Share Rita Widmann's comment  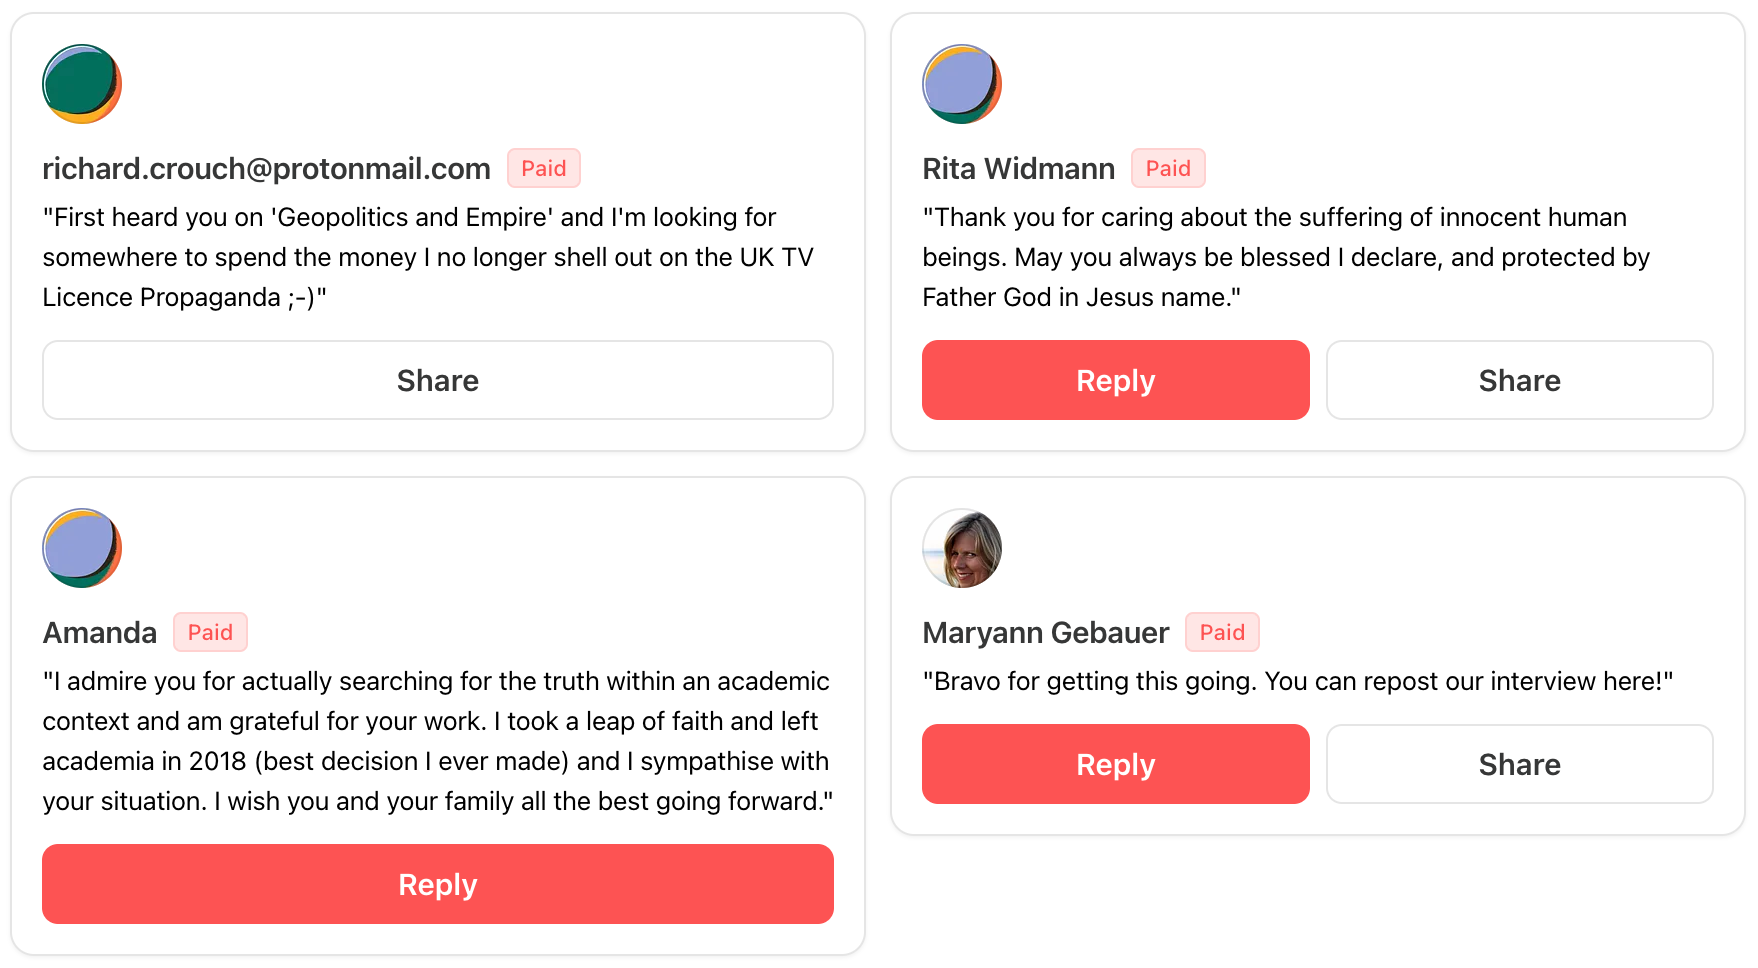click(x=1519, y=380)
